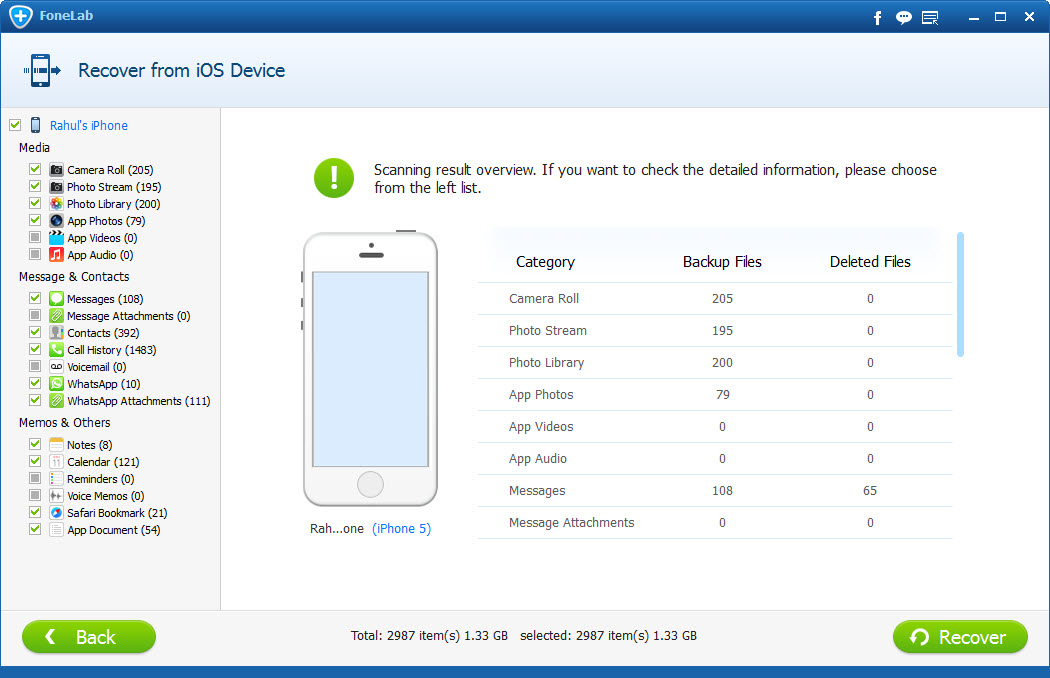
Task: Open the menu list icon in the title bar
Action: click(x=930, y=17)
